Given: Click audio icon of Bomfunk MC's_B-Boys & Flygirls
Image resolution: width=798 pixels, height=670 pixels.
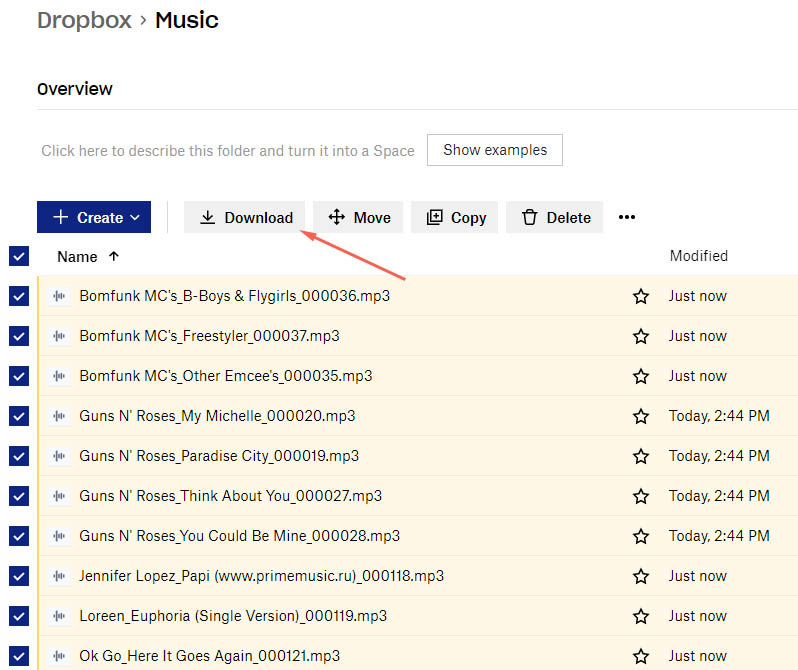Looking at the screenshot, I should pos(59,296).
